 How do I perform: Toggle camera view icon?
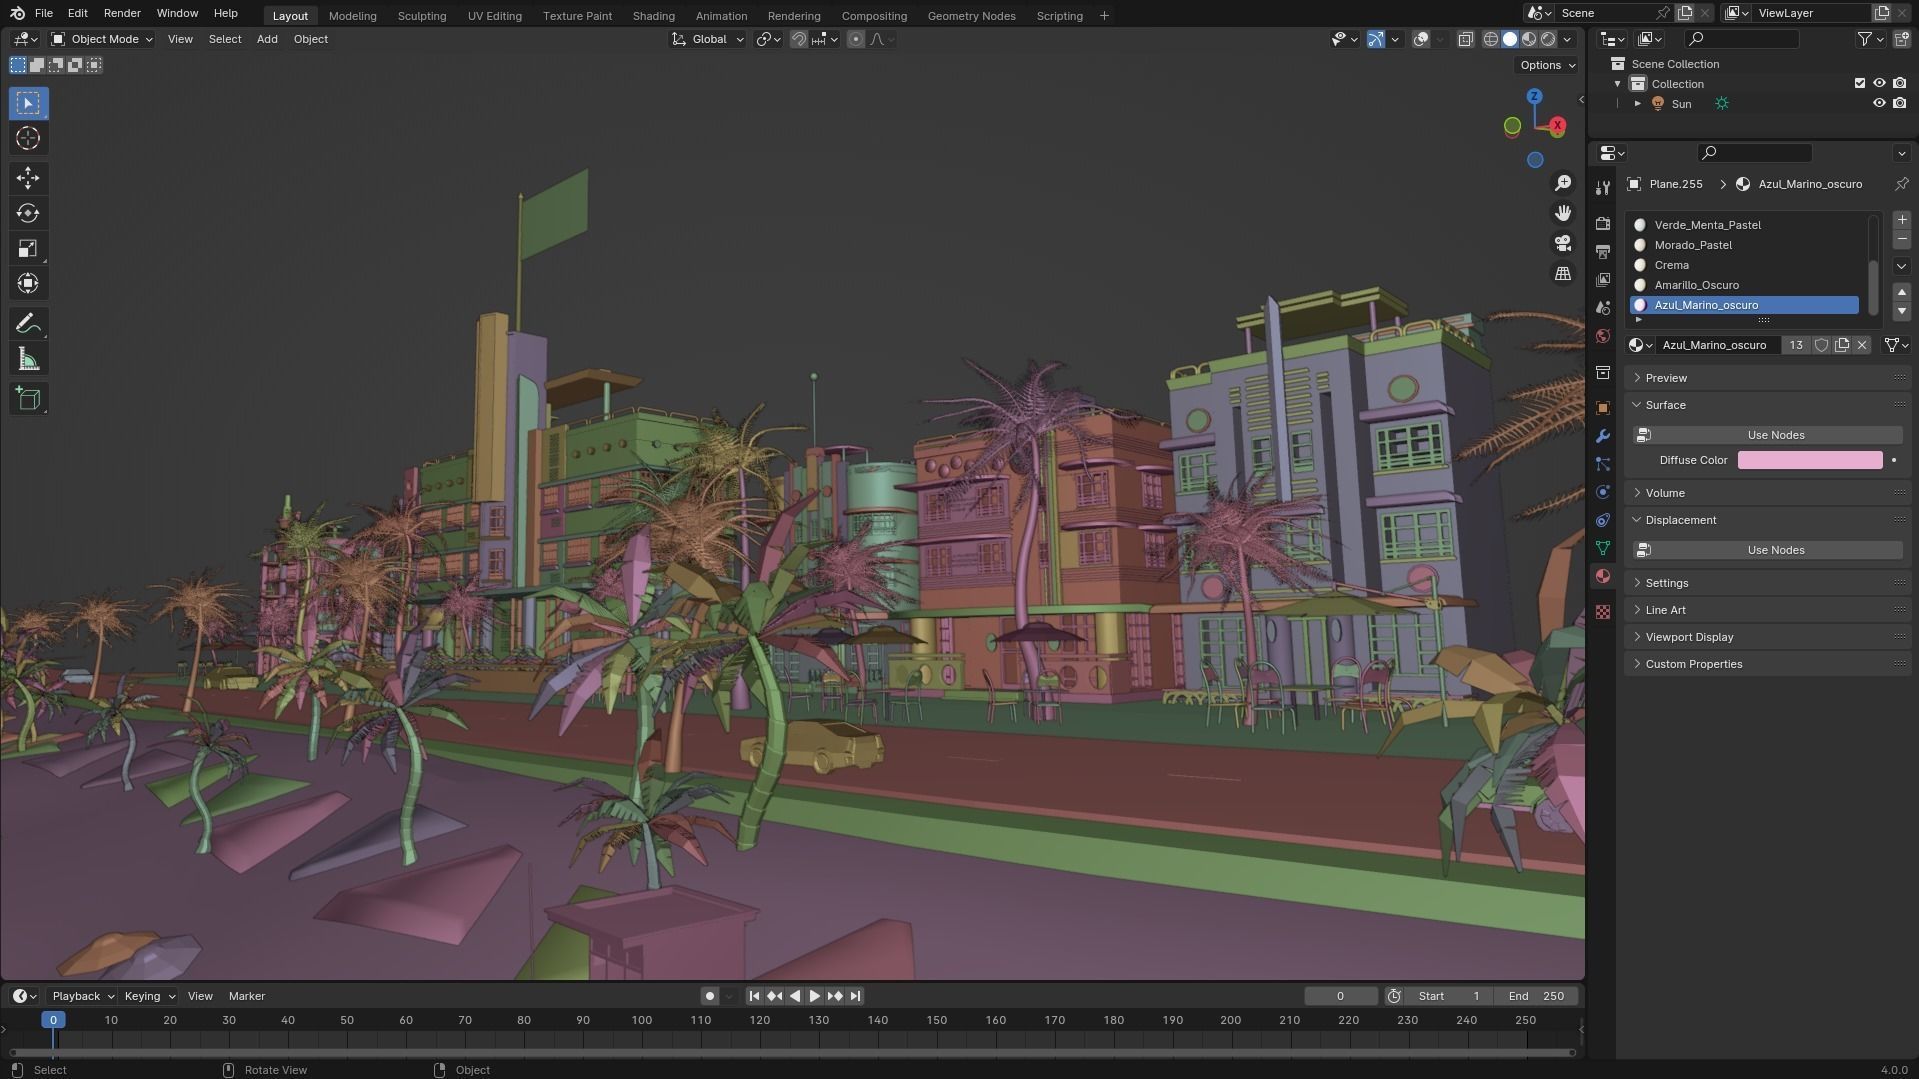pyautogui.click(x=1563, y=243)
